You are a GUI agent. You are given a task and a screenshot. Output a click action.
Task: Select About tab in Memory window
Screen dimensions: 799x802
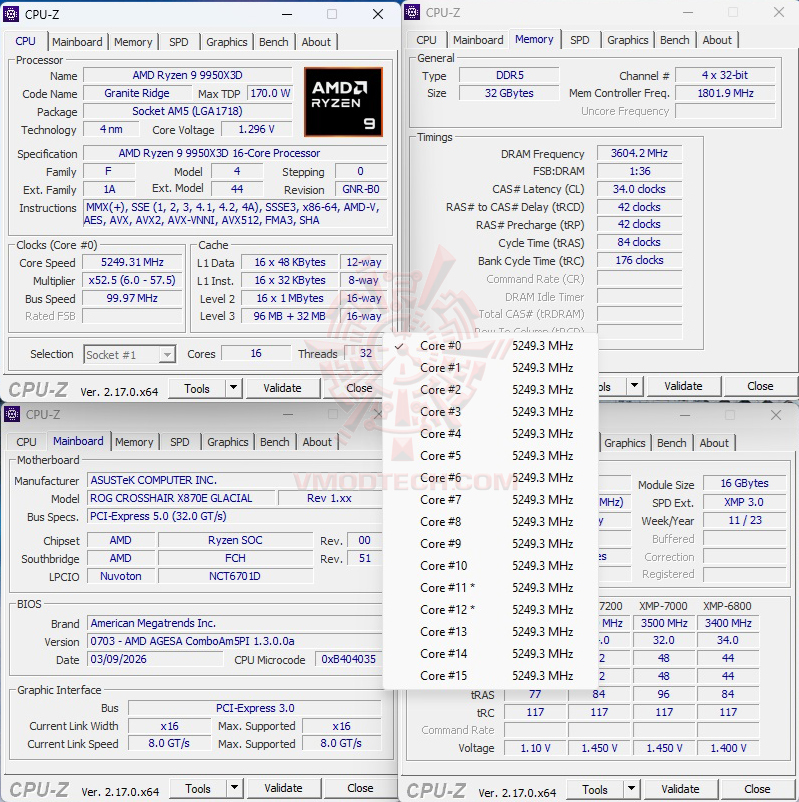point(717,40)
